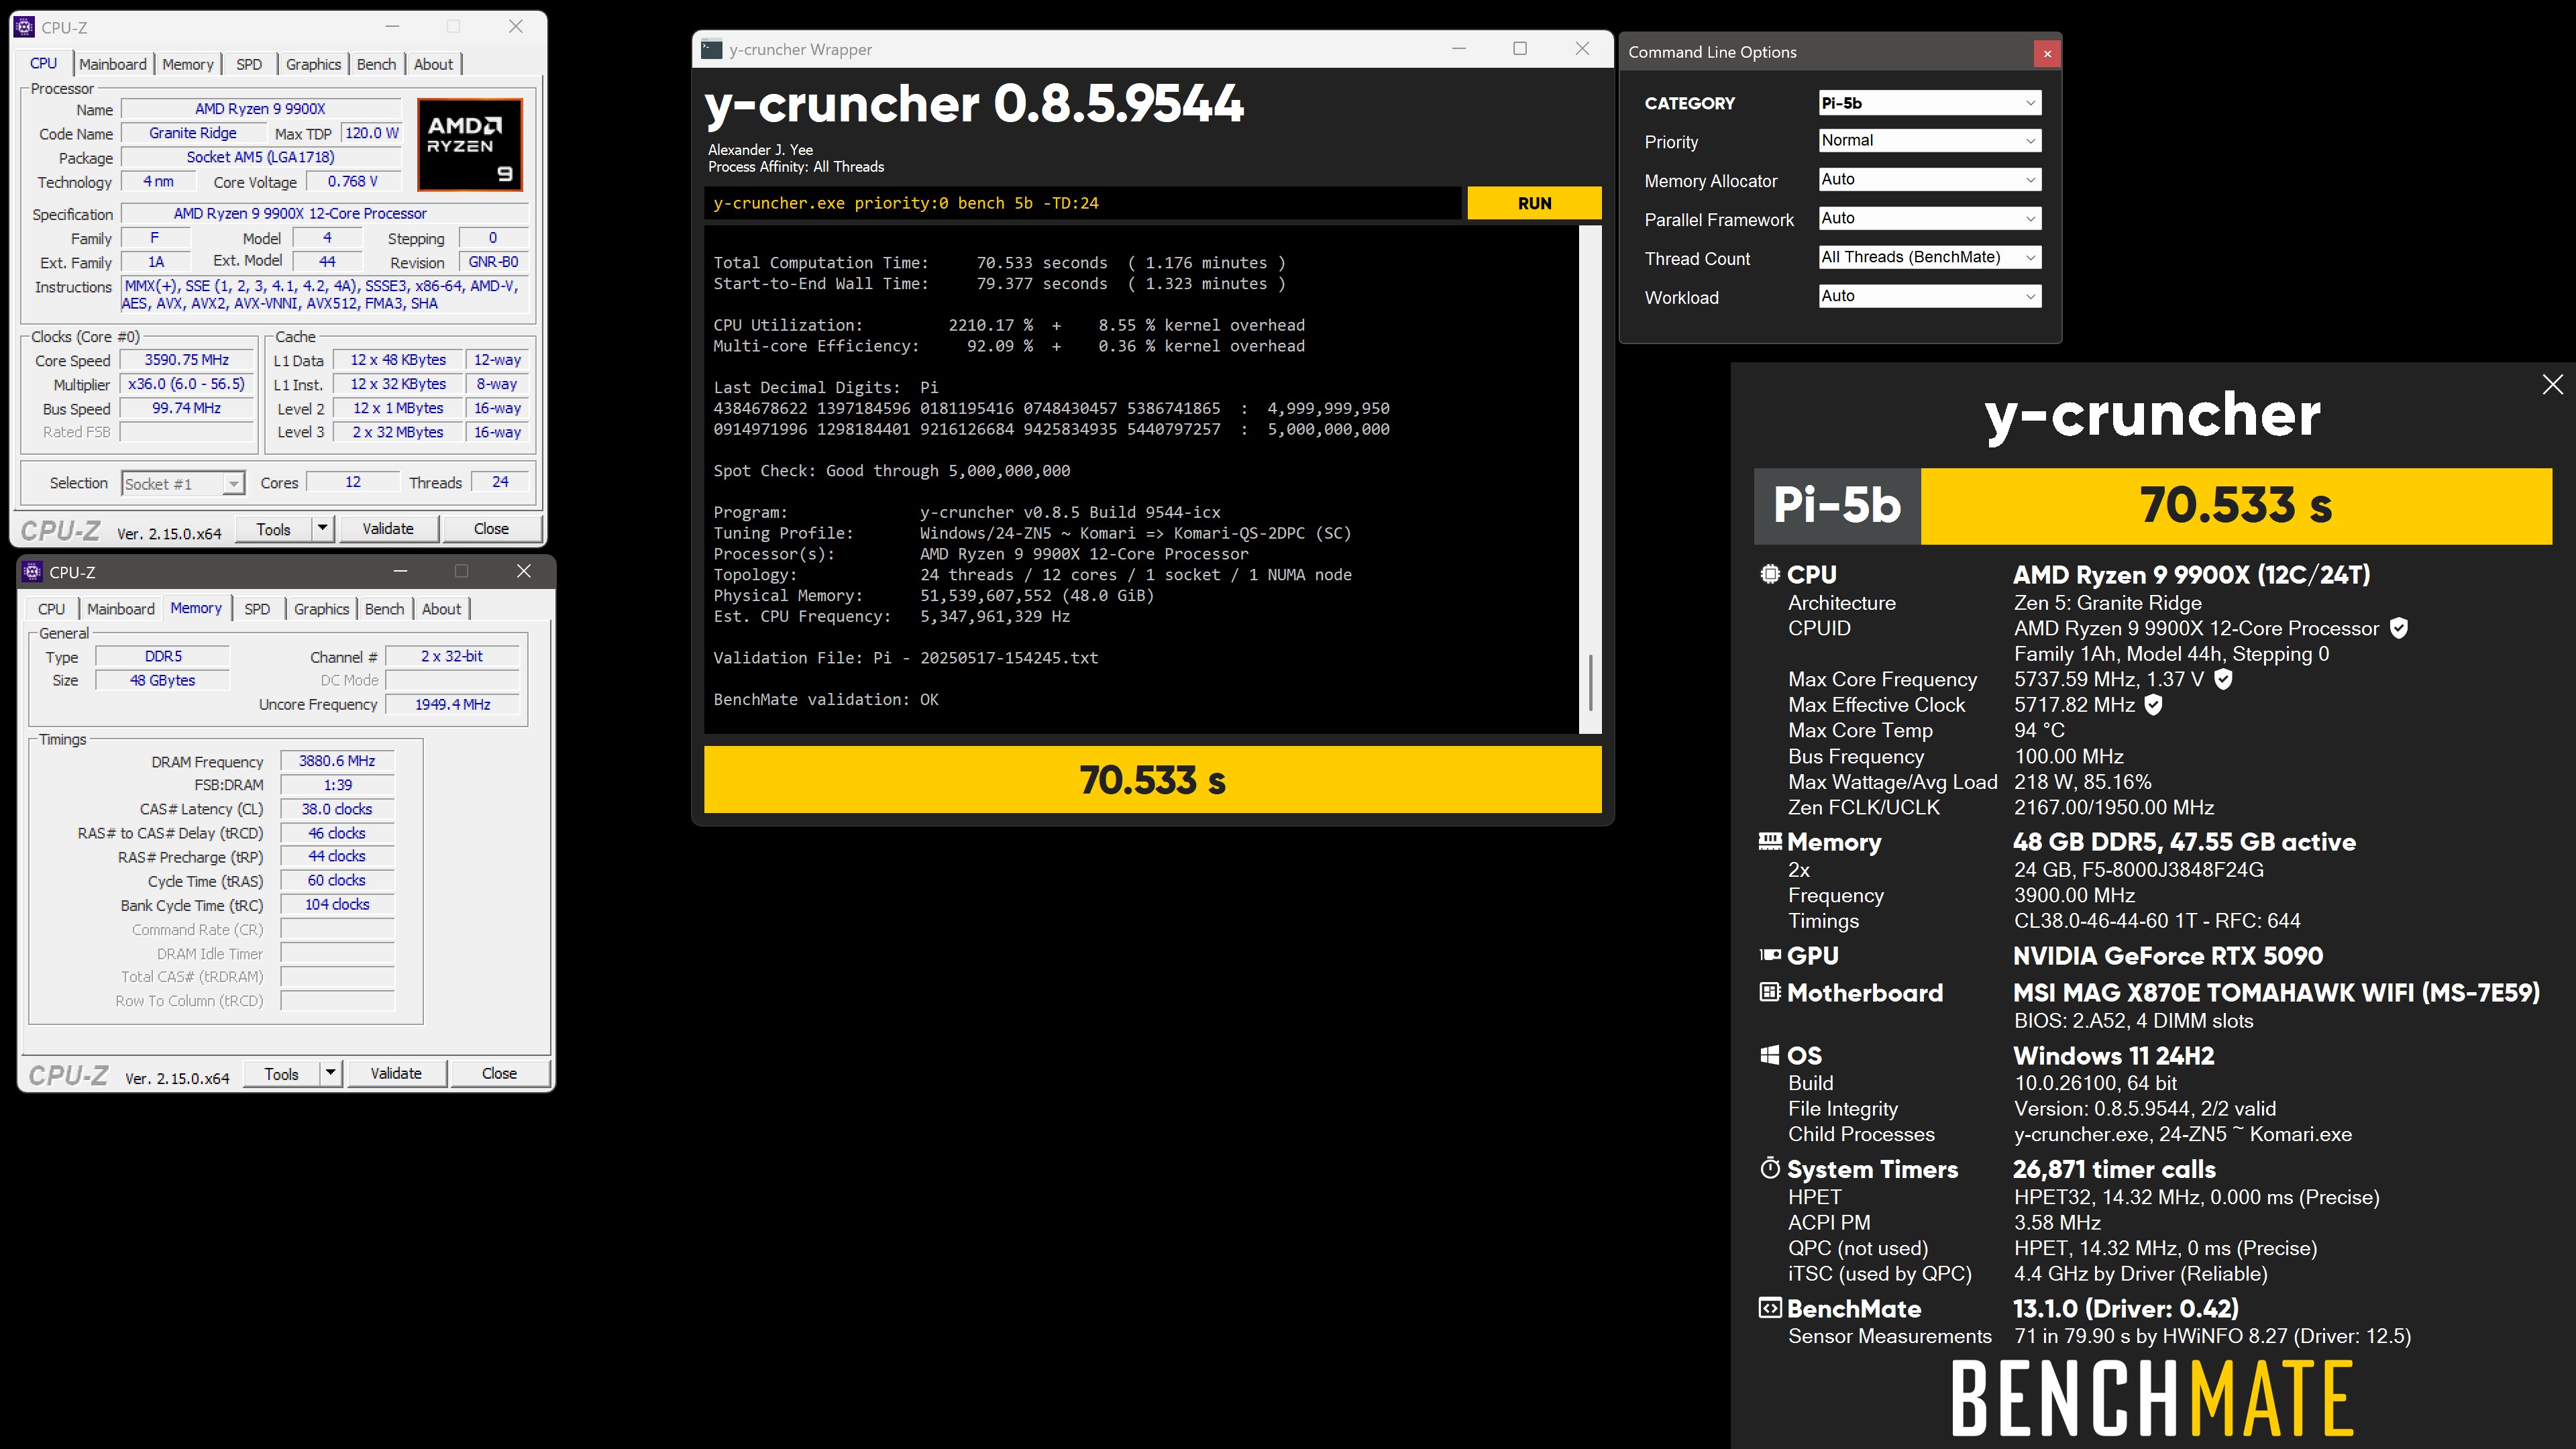Click the y-cruncher command line field
Viewport: 2576px width, 1449px height.
tap(1082, 203)
